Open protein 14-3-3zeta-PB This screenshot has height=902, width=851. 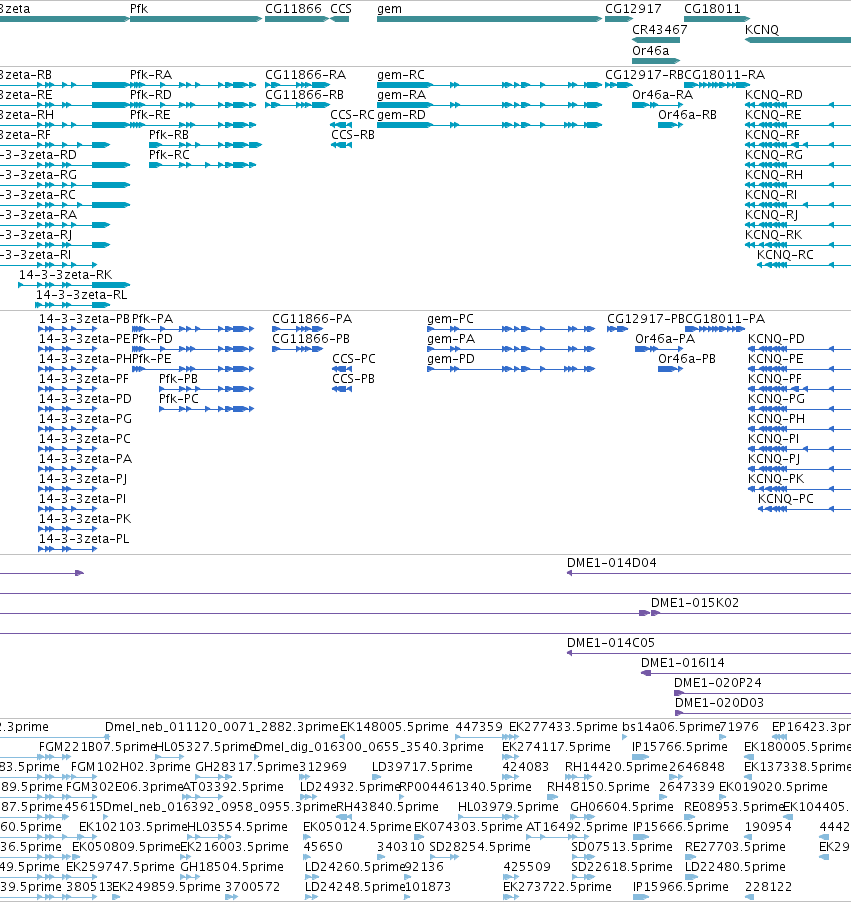(x=84, y=319)
